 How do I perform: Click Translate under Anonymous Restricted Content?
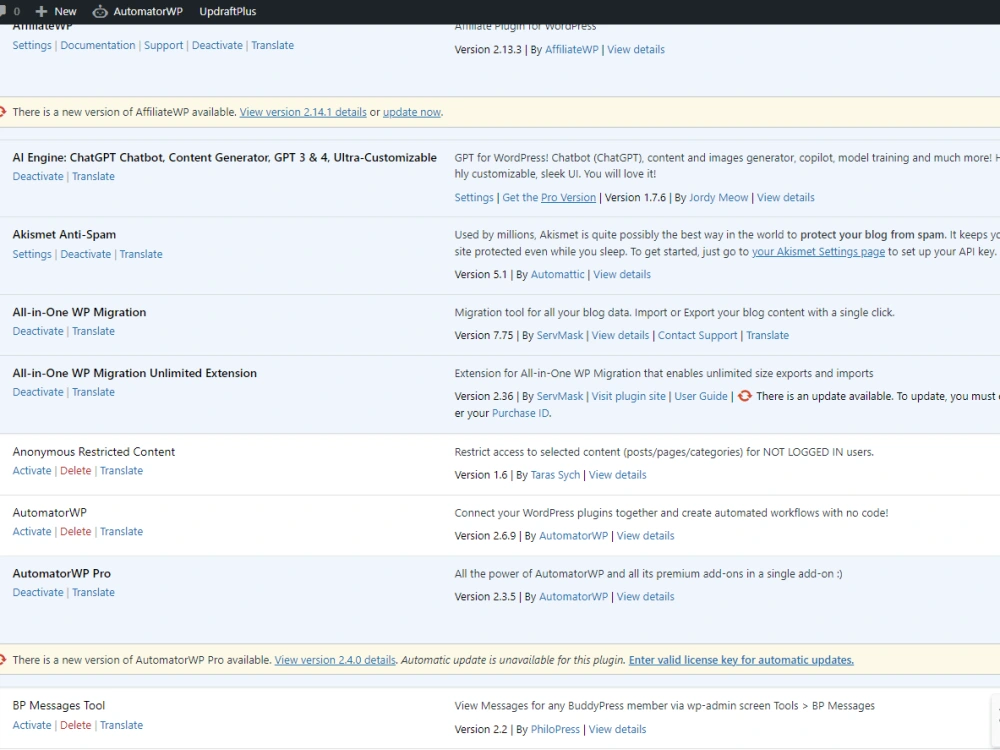coord(121,470)
